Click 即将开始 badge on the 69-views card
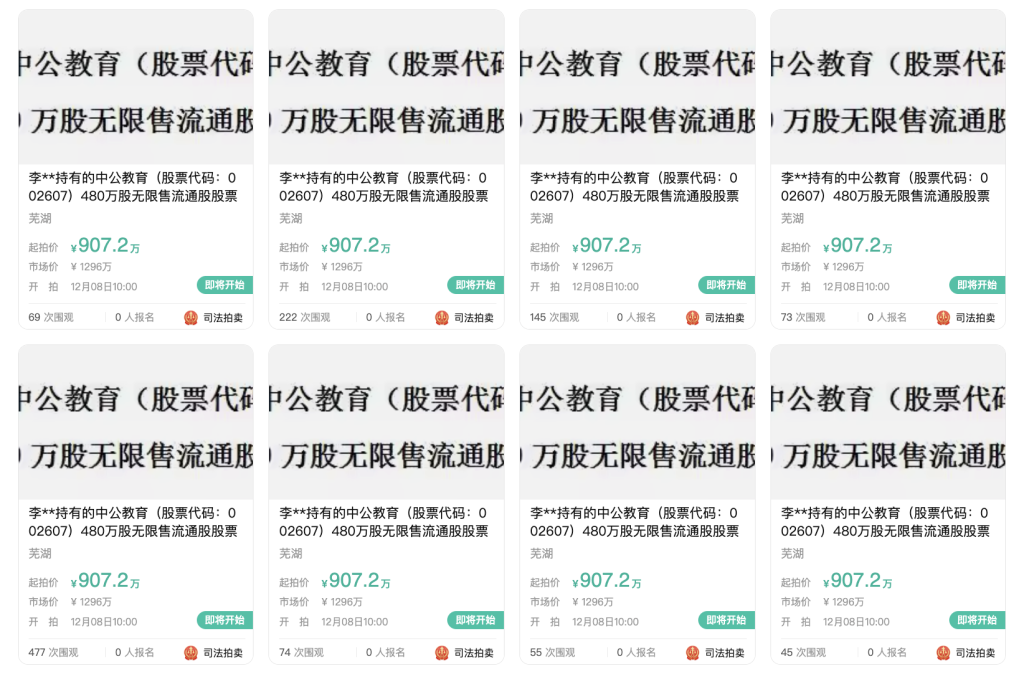This screenshot has height=674, width=1024. (x=224, y=285)
